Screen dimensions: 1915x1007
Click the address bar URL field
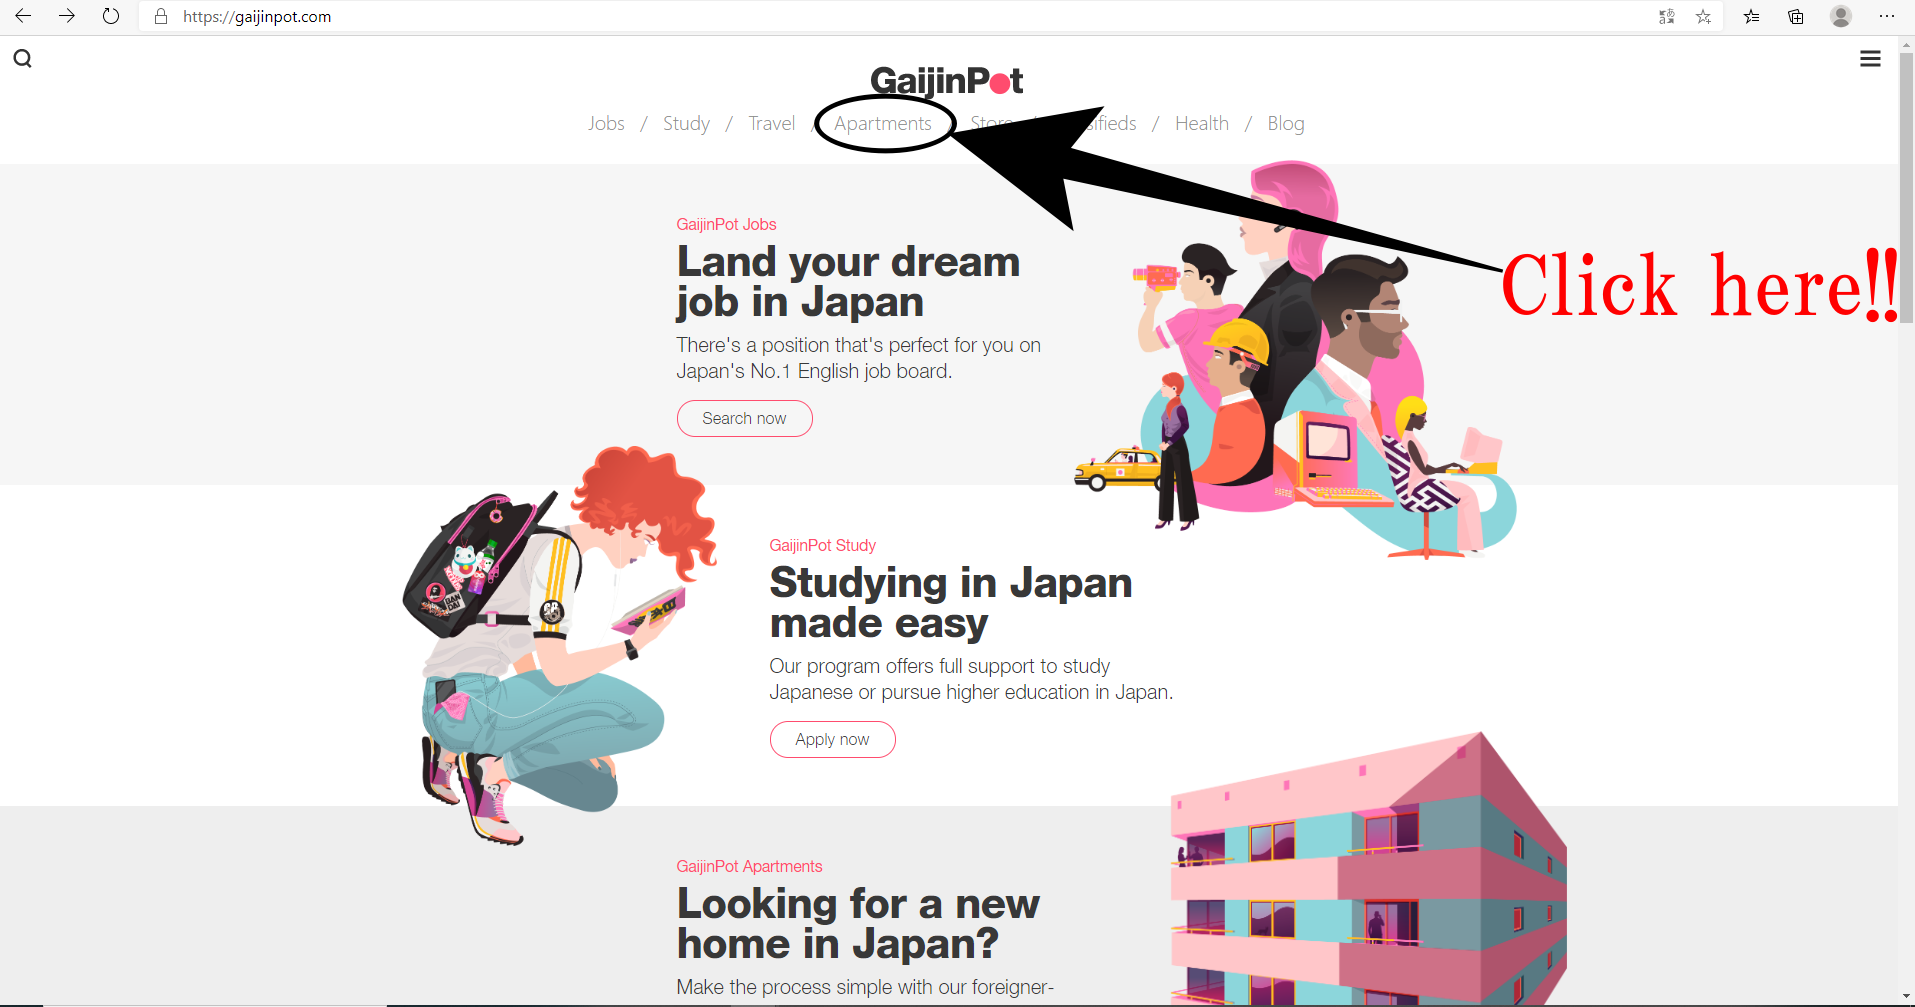(900, 16)
